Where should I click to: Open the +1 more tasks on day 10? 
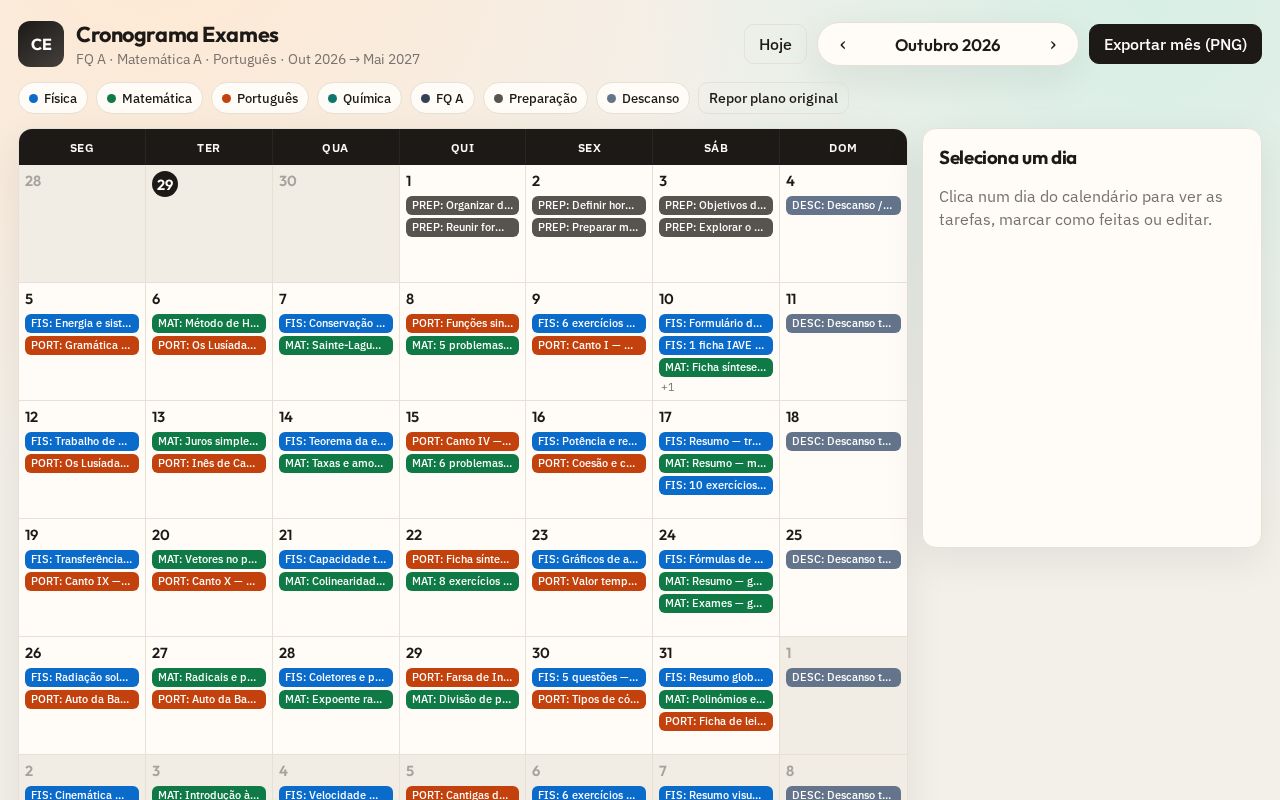668,387
